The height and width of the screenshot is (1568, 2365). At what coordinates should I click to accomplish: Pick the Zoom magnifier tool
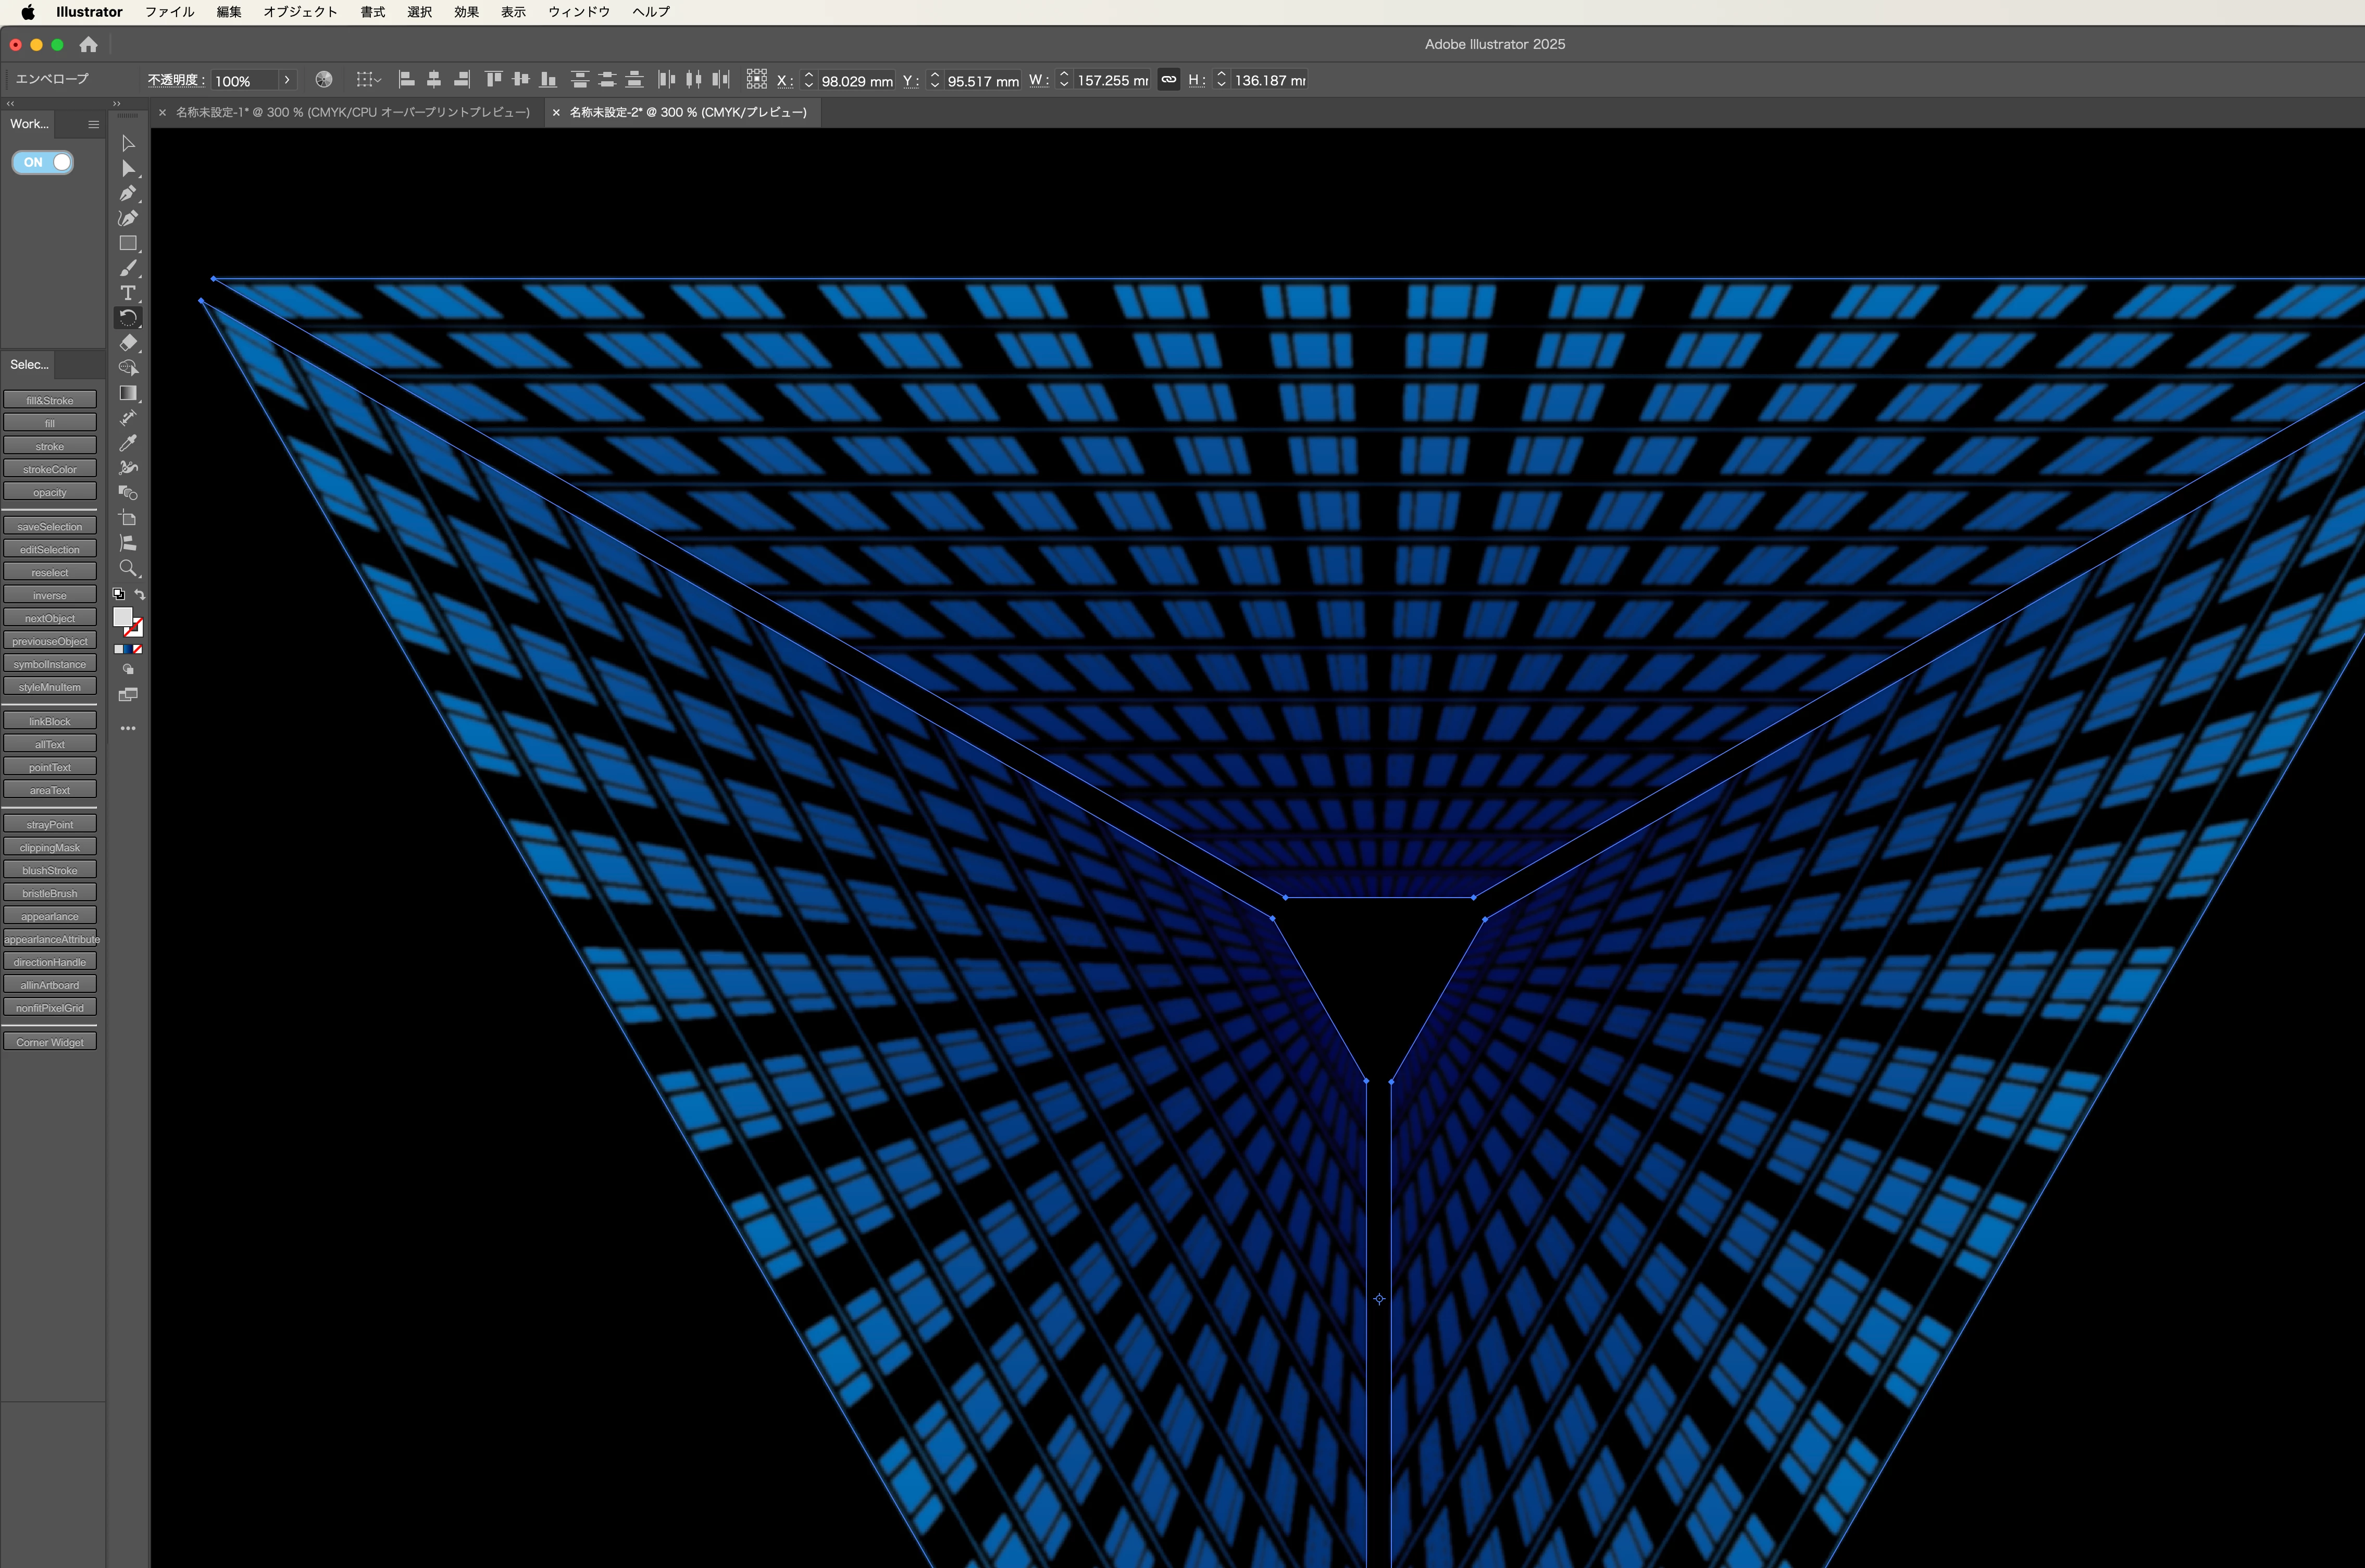pyautogui.click(x=128, y=568)
